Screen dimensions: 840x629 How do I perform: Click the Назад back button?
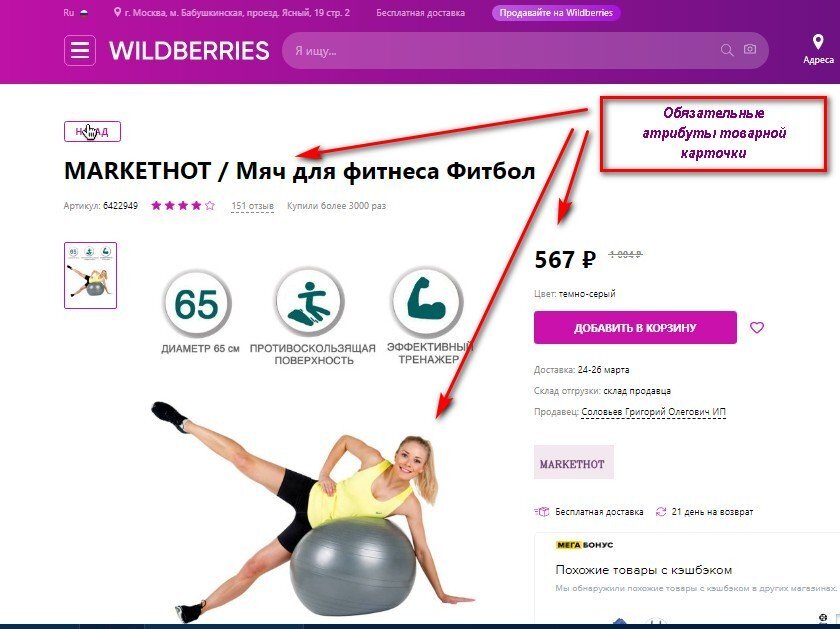92,131
